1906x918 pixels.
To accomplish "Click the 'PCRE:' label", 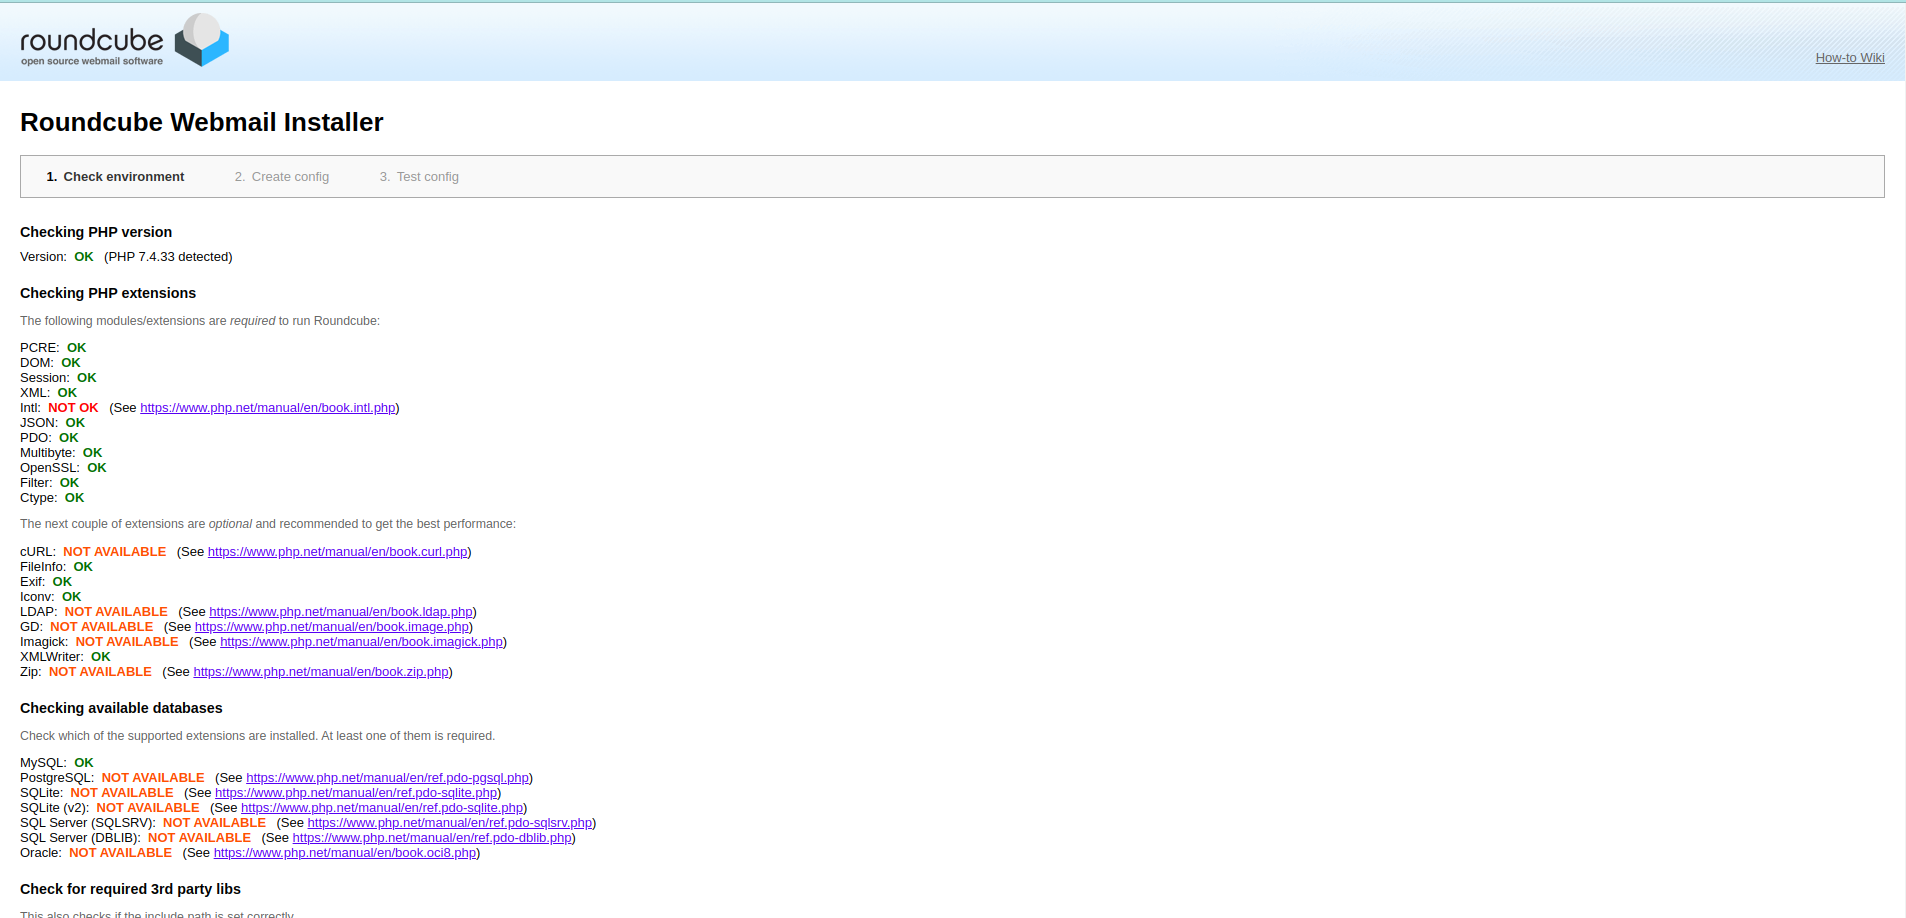I will 40,348.
